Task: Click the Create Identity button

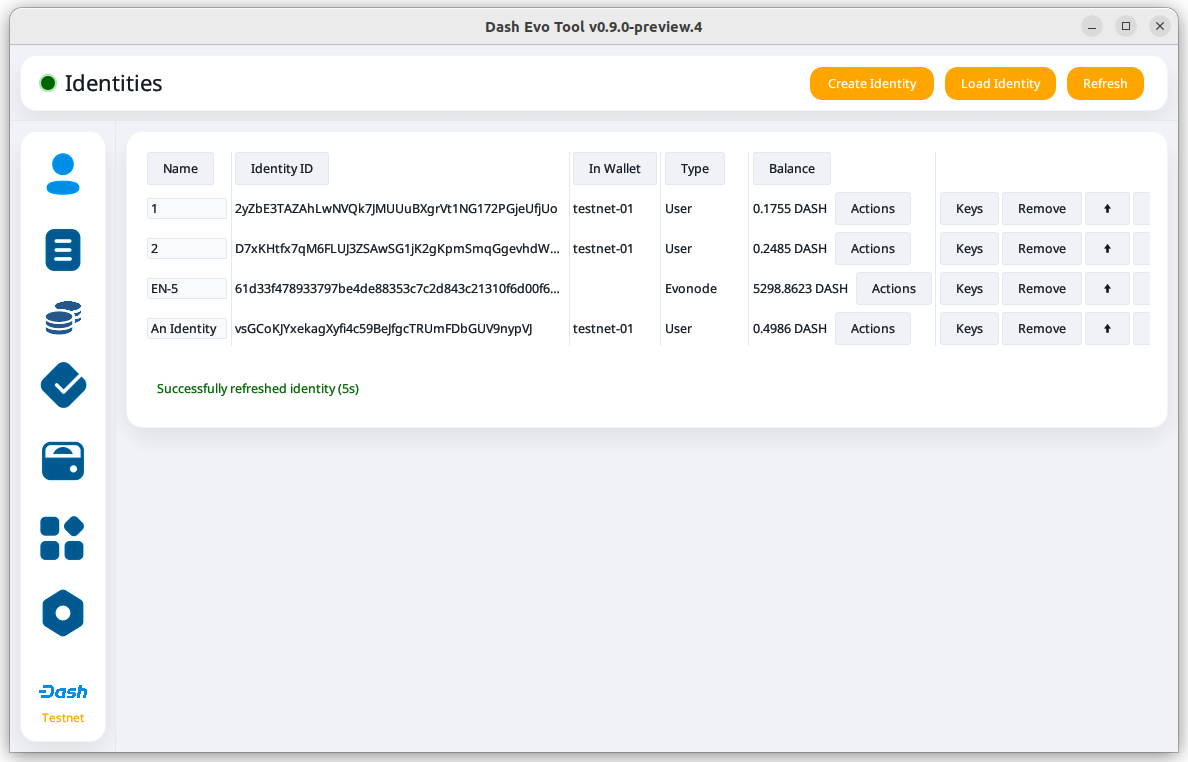Action: pos(871,84)
